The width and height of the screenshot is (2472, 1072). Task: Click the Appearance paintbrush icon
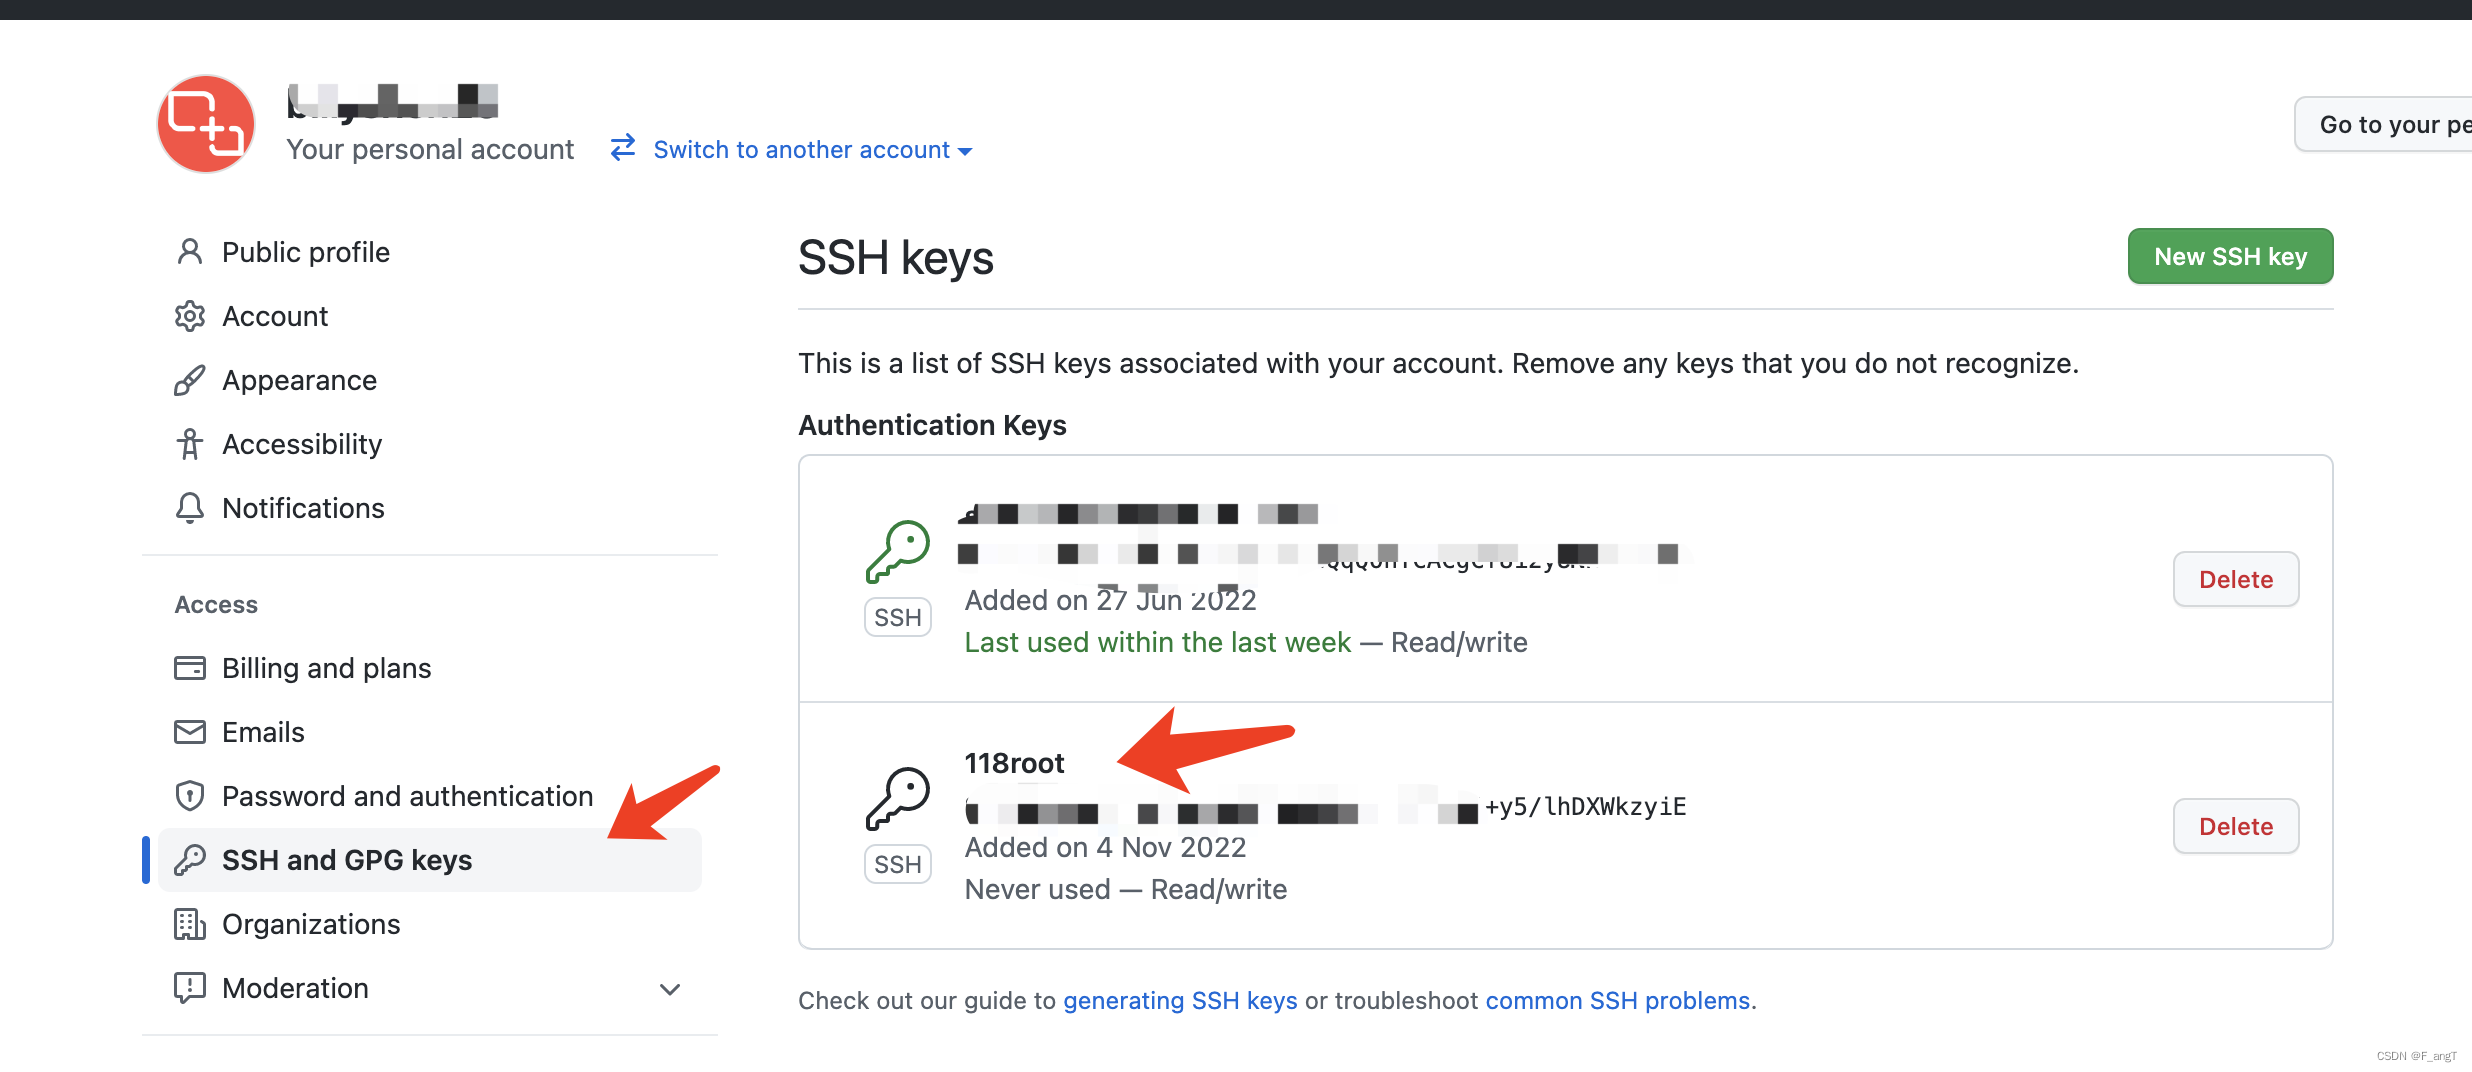point(189,380)
